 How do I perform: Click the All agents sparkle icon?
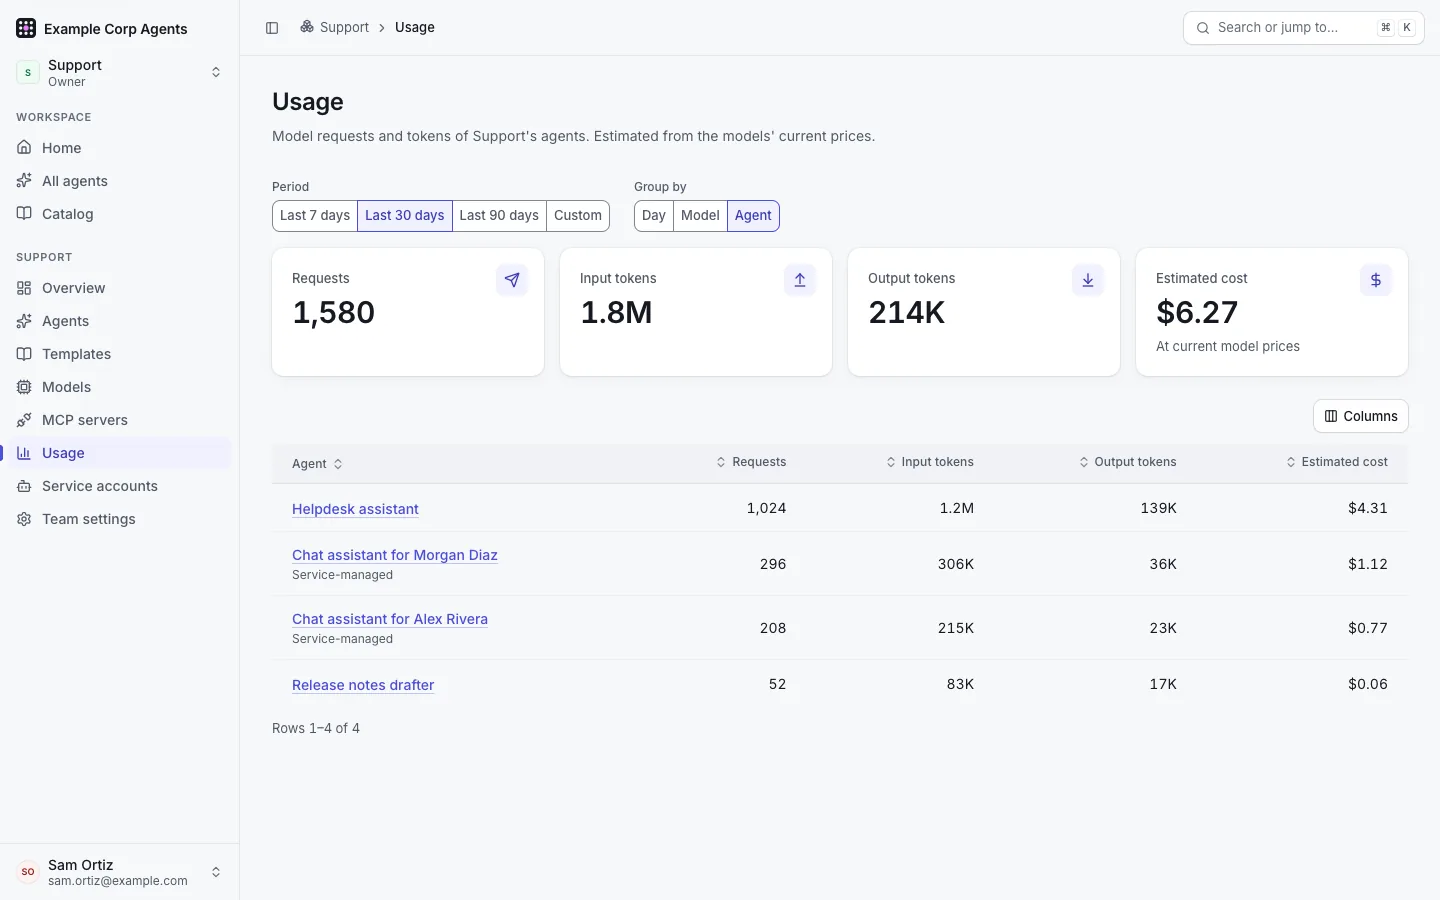[x=24, y=180]
